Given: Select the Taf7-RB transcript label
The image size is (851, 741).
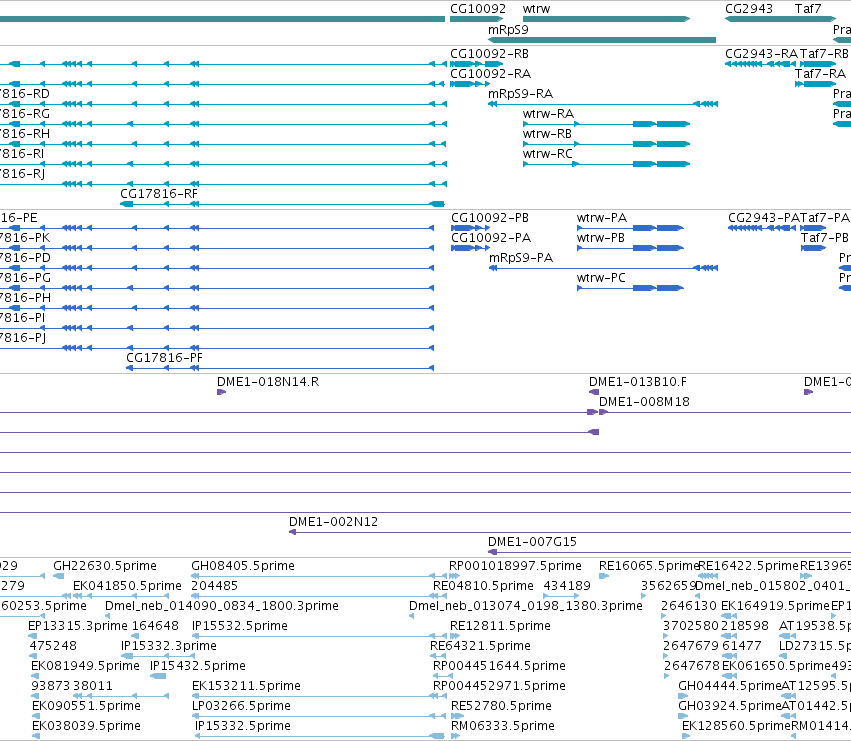Looking at the screenshot, I should pyautogui.click(x=824, y=54).
